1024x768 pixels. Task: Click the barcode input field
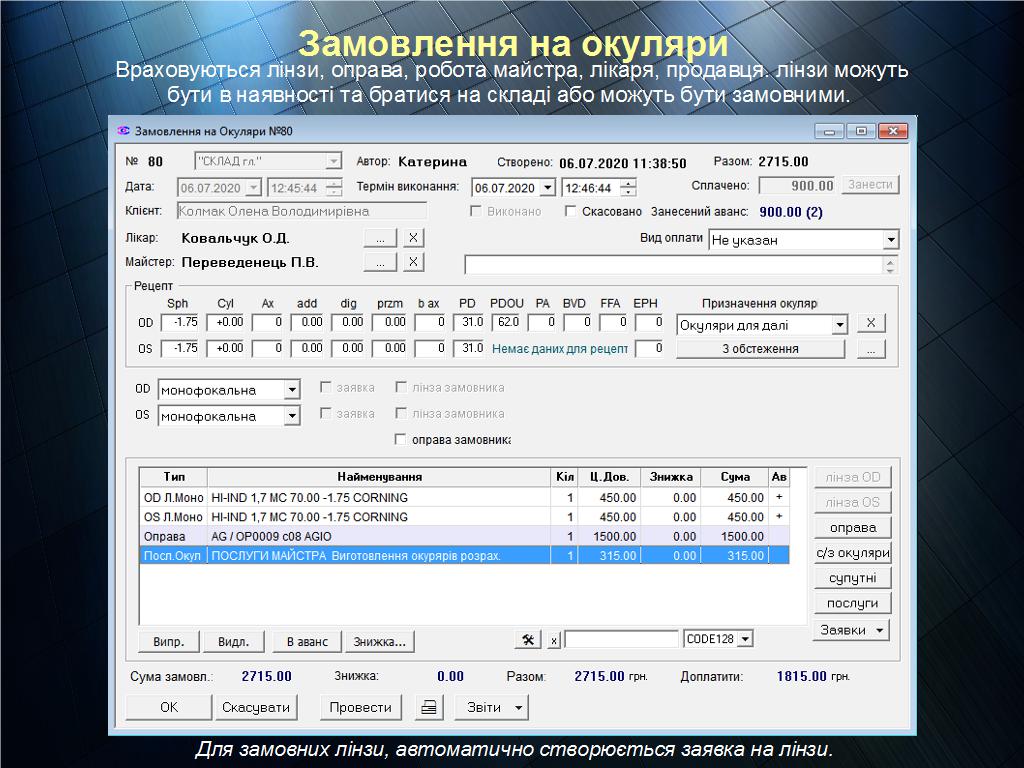tap(621, 639)
